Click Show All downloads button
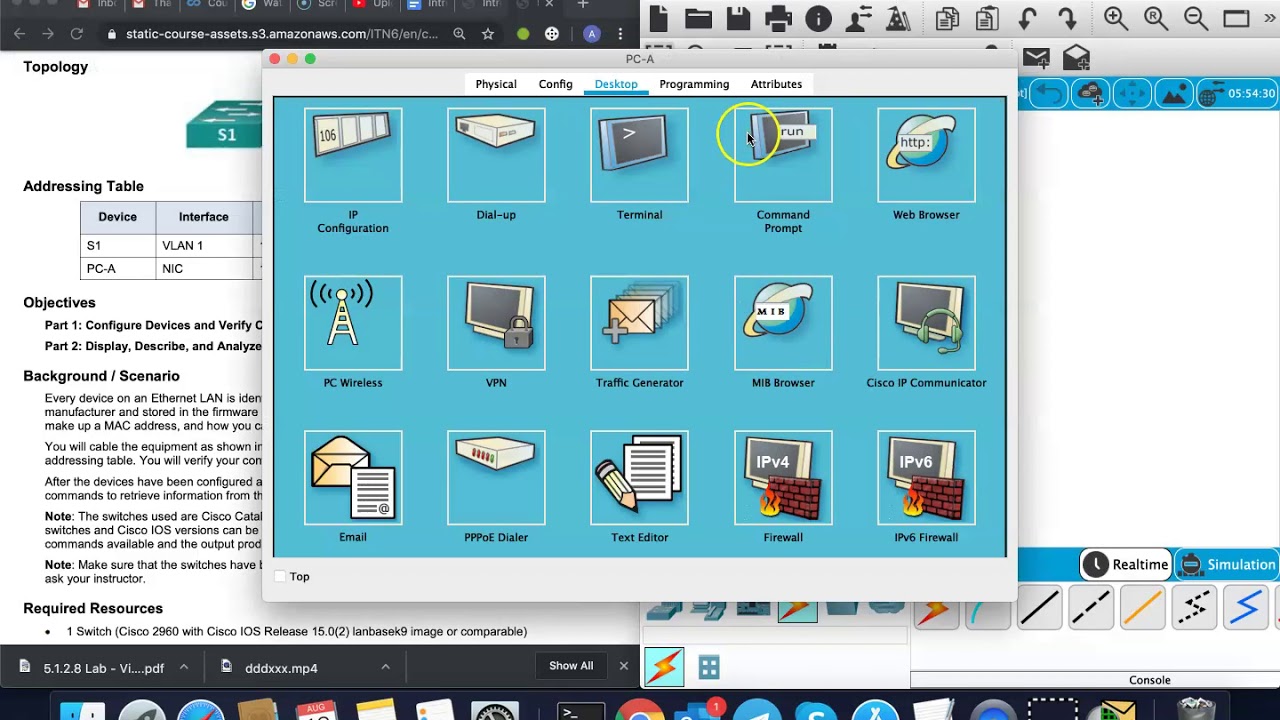This screenshot has height=720, width=1280. tap(571, 666)
